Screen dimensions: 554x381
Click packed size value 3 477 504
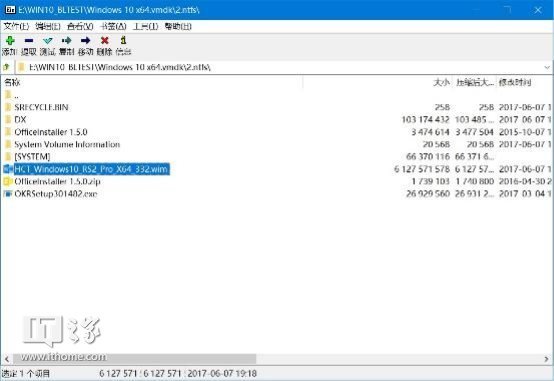474,132
